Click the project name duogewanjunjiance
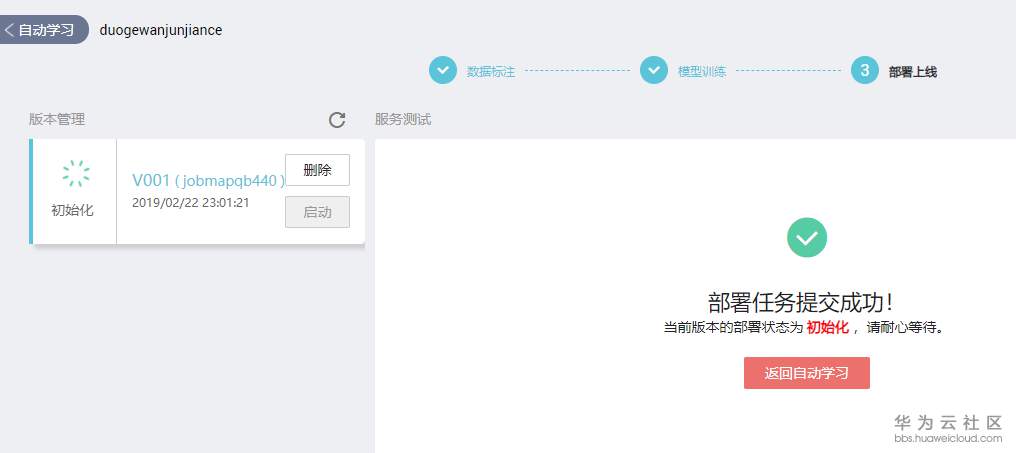Viewport: 1016px width, 453px height. coord(161,30)
